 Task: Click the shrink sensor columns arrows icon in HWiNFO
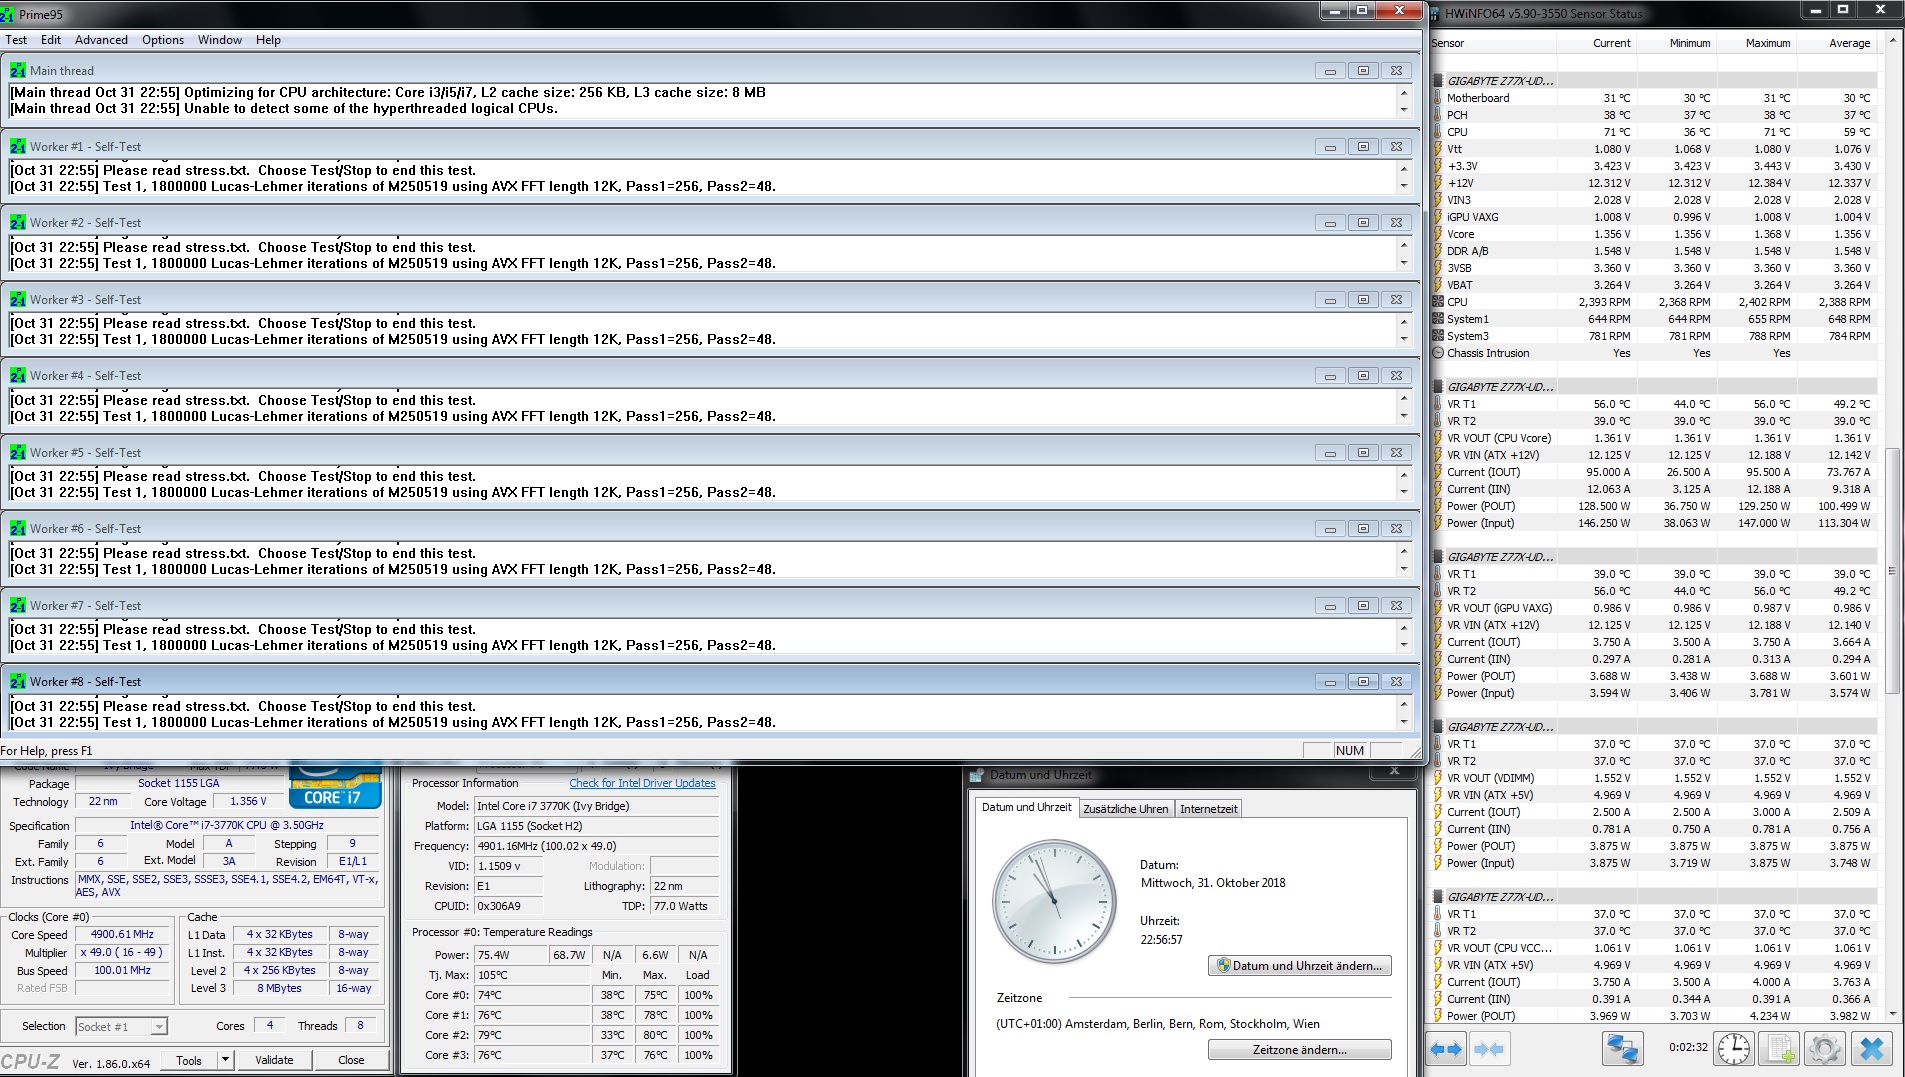[1489, 1049]
